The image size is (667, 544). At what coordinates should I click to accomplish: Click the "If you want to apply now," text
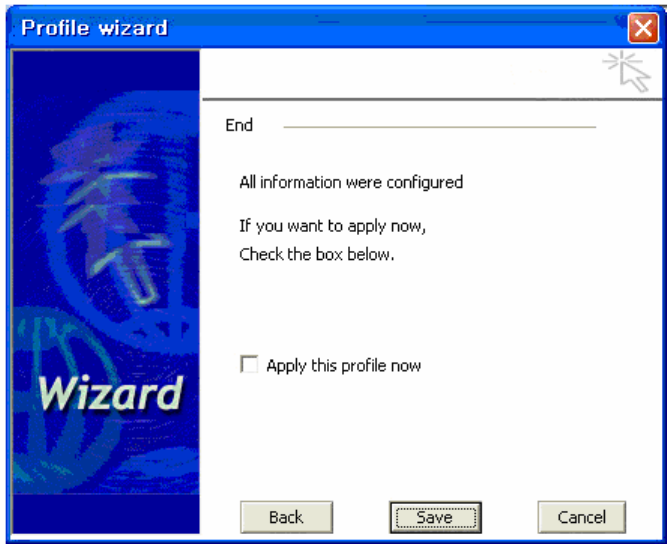pos(332,226)
